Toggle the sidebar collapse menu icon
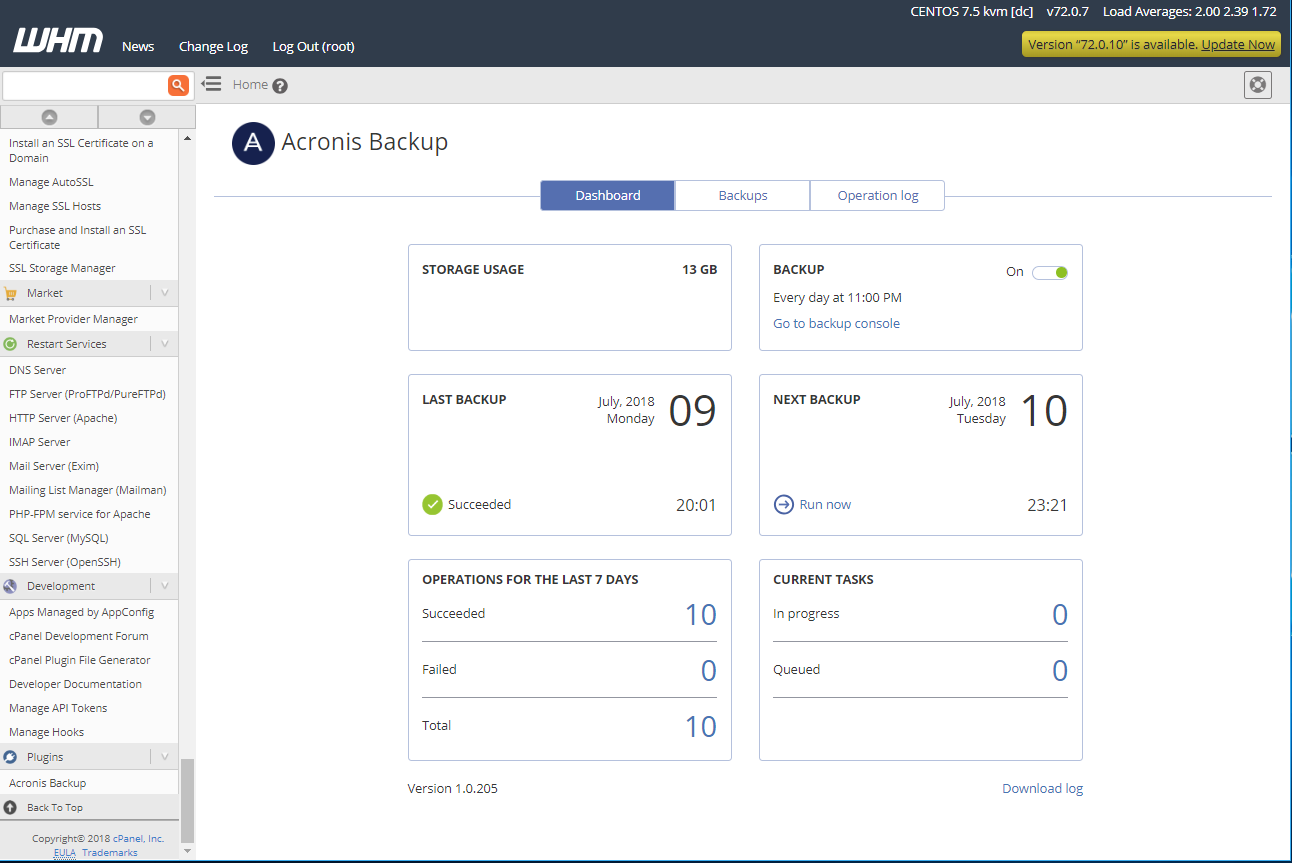This screenshot has height=863, width=1292. point(211,84)
